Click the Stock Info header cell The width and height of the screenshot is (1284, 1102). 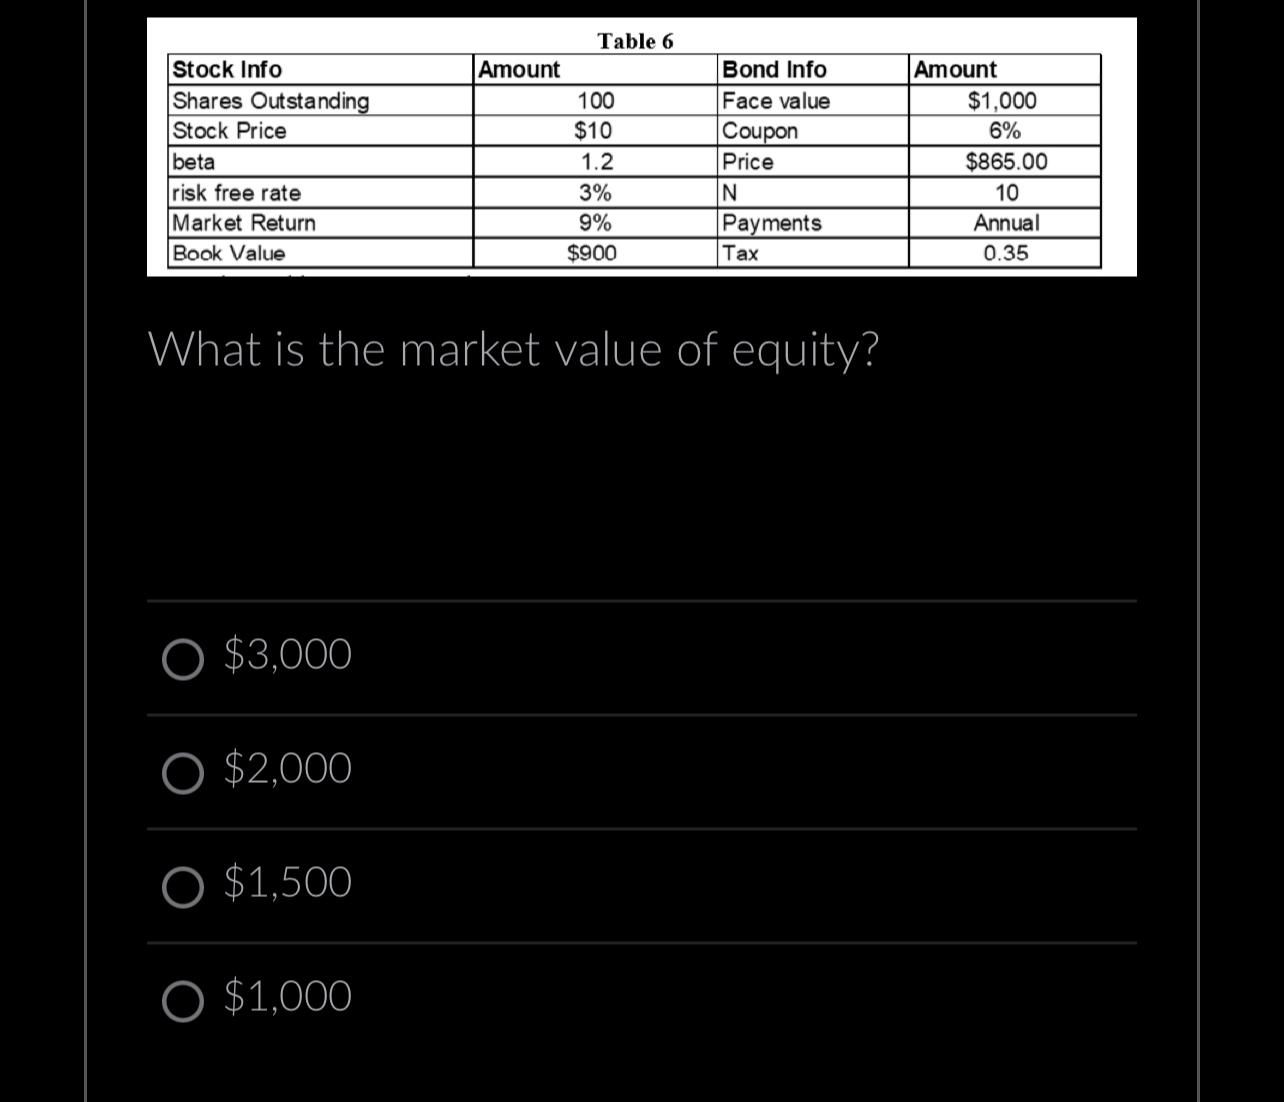tap(228, 70)
